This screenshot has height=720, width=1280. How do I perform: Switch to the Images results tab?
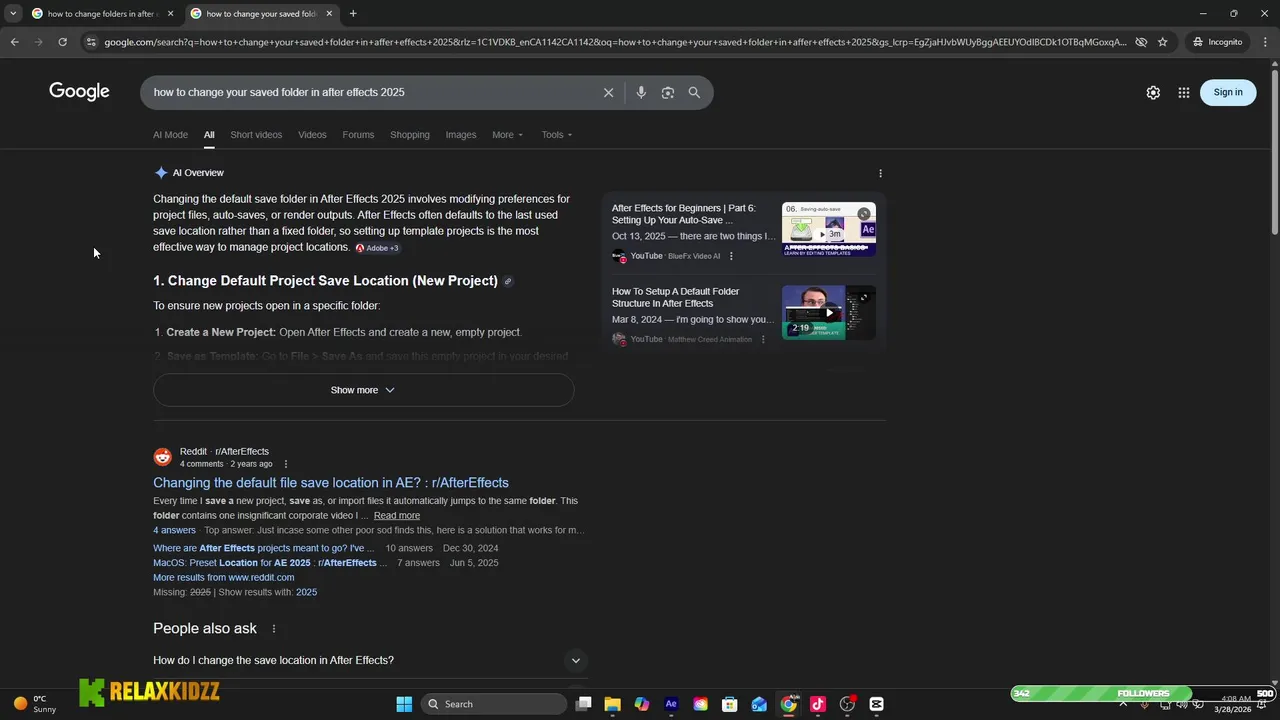pyautogui.click(x=461, y=135)
